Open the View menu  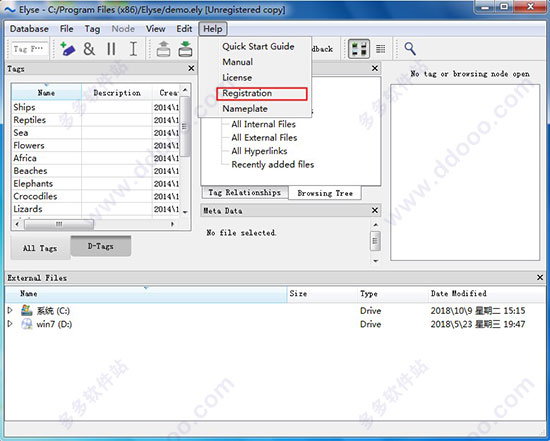(155, 29)
